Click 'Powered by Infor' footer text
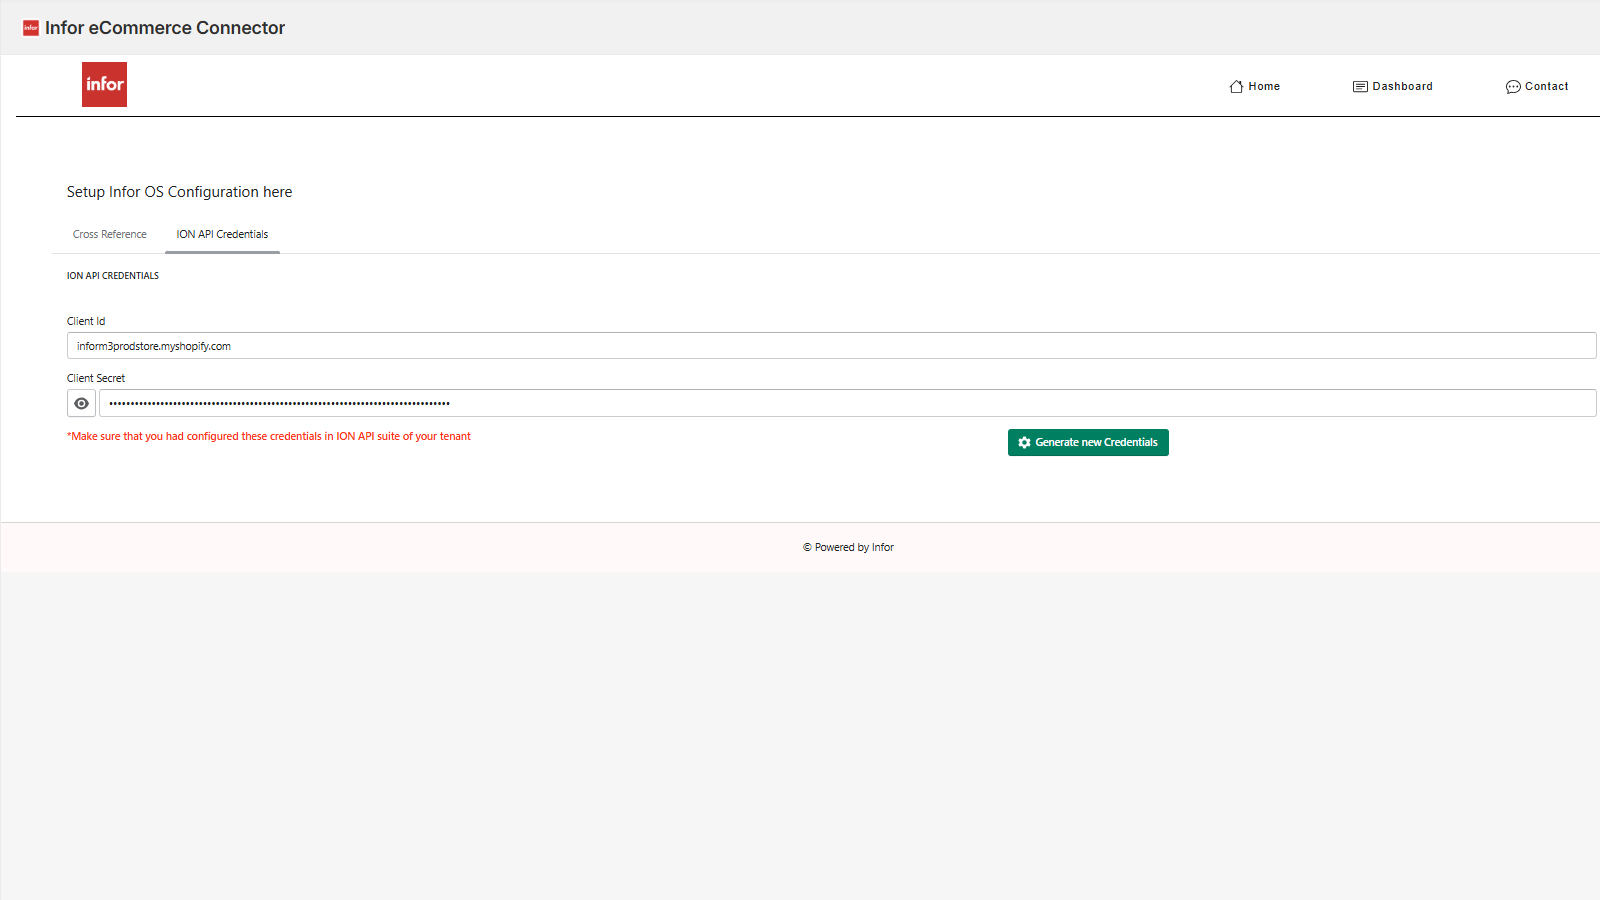Screen dimensions: 1600x900 pos(848,547)
